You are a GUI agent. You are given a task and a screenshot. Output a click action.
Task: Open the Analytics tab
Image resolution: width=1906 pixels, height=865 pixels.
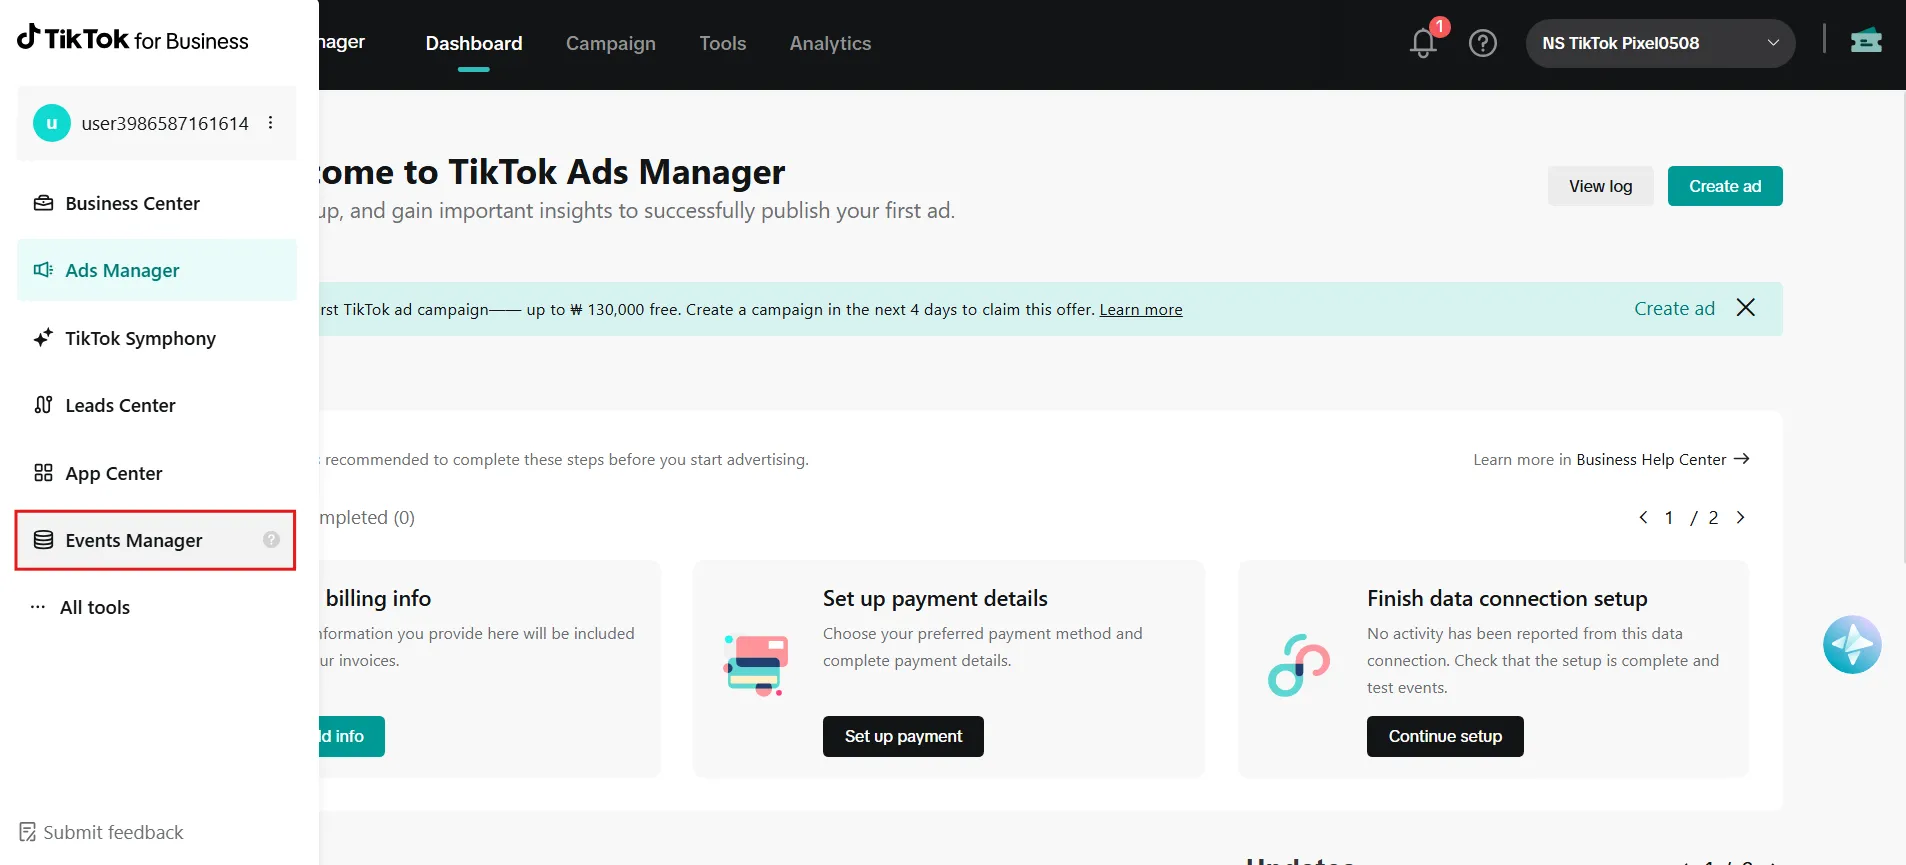click(830, 43)
